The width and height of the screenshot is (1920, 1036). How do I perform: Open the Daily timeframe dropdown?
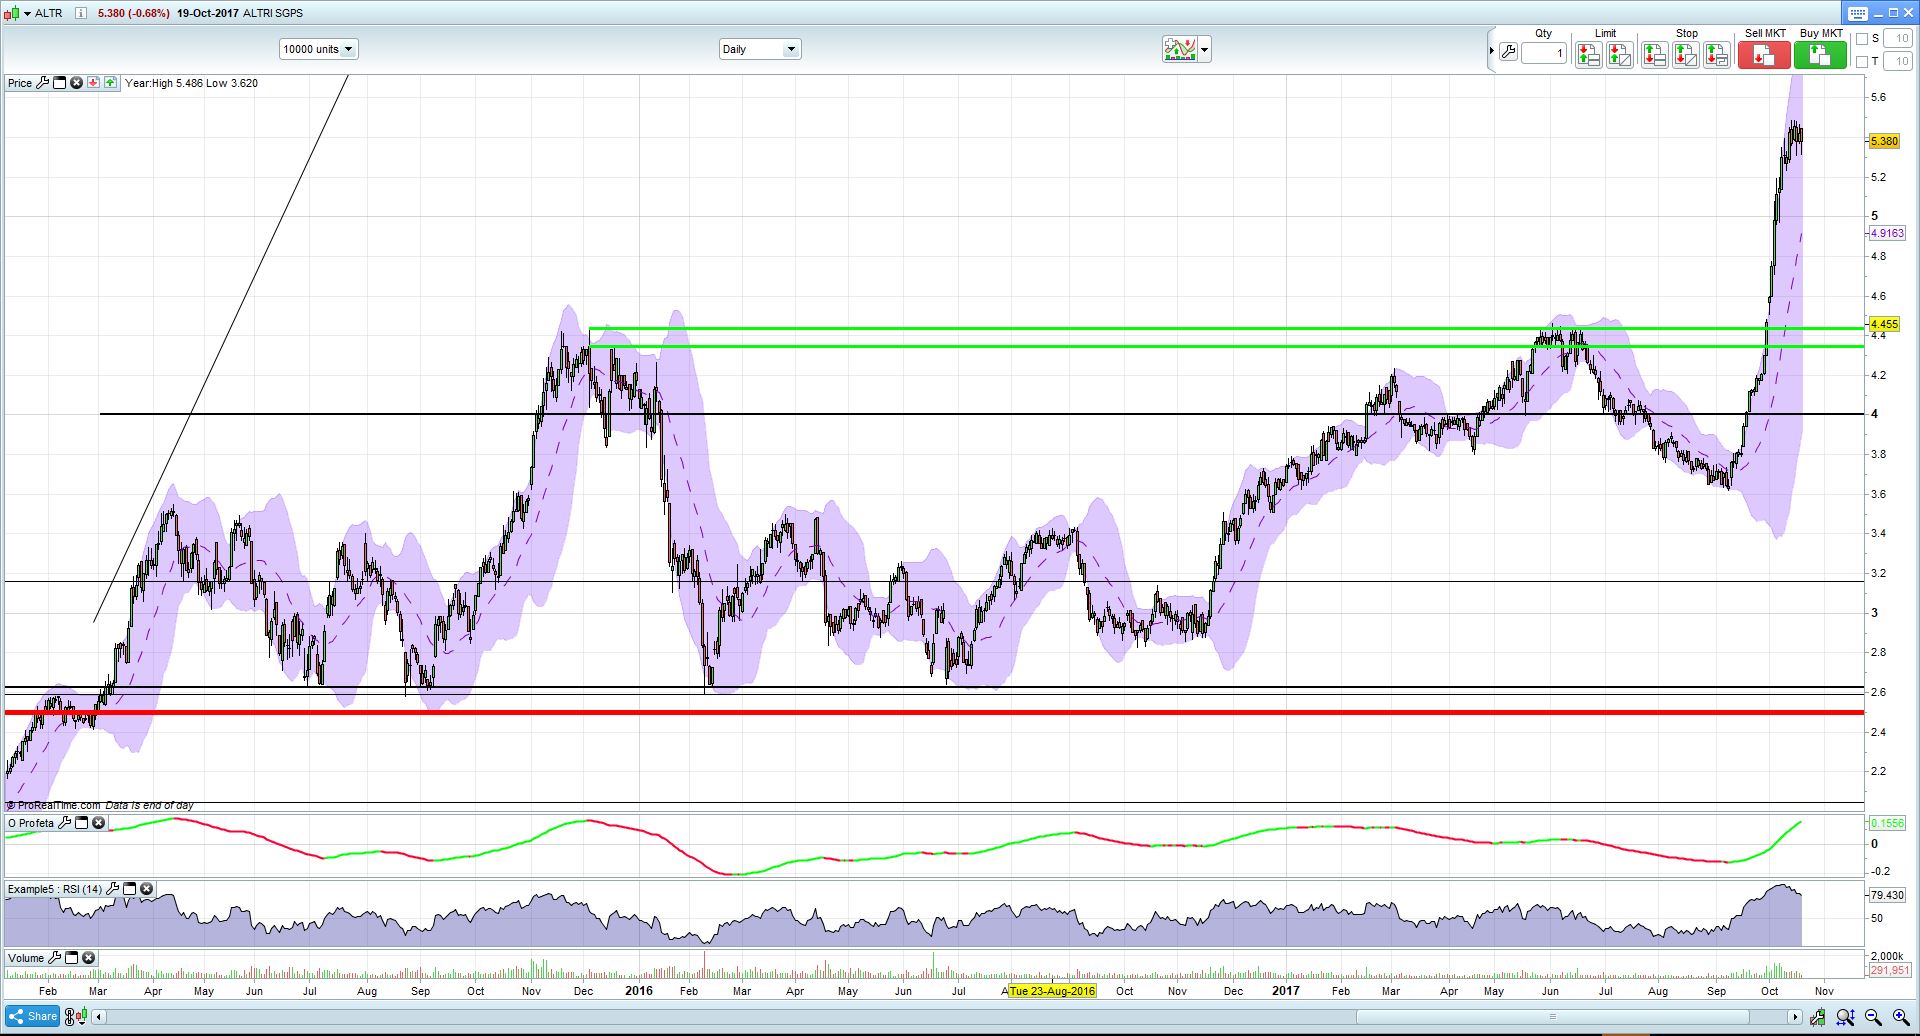click(x=759, y=49)
